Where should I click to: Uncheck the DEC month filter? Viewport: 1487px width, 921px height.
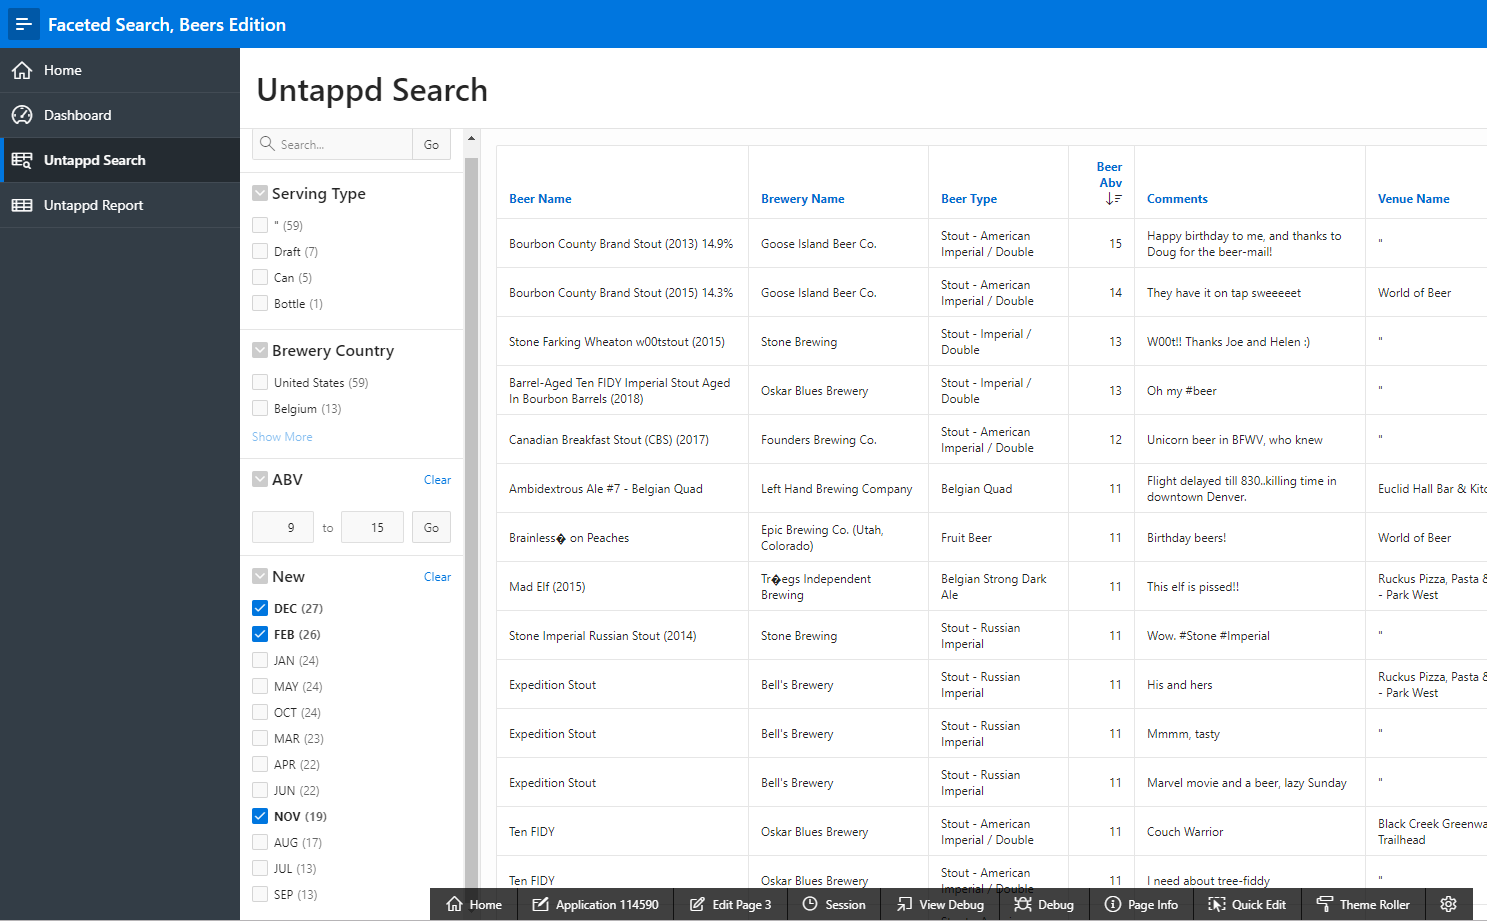pyautogui.click(x=260, y=608)
